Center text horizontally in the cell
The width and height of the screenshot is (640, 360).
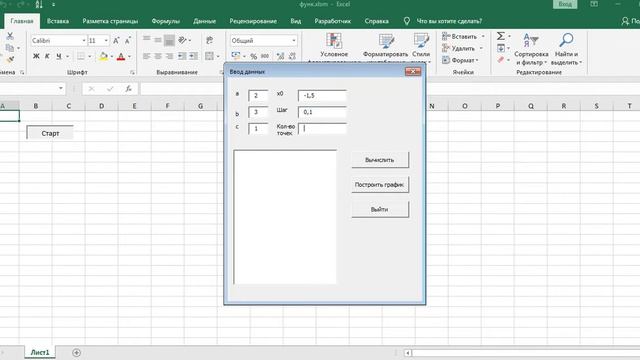pos(158,56)
